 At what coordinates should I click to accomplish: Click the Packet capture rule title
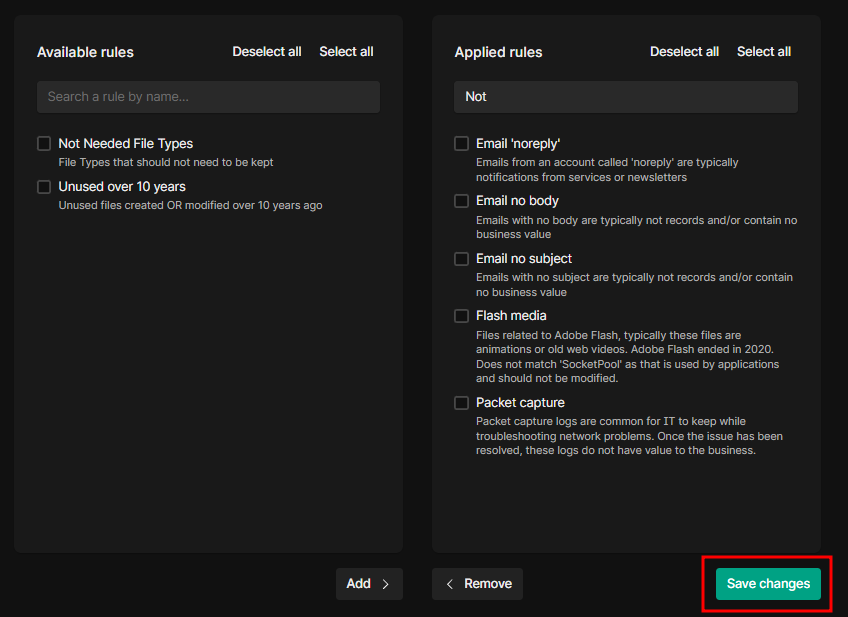pyautogui.click(x=520, y=403)
